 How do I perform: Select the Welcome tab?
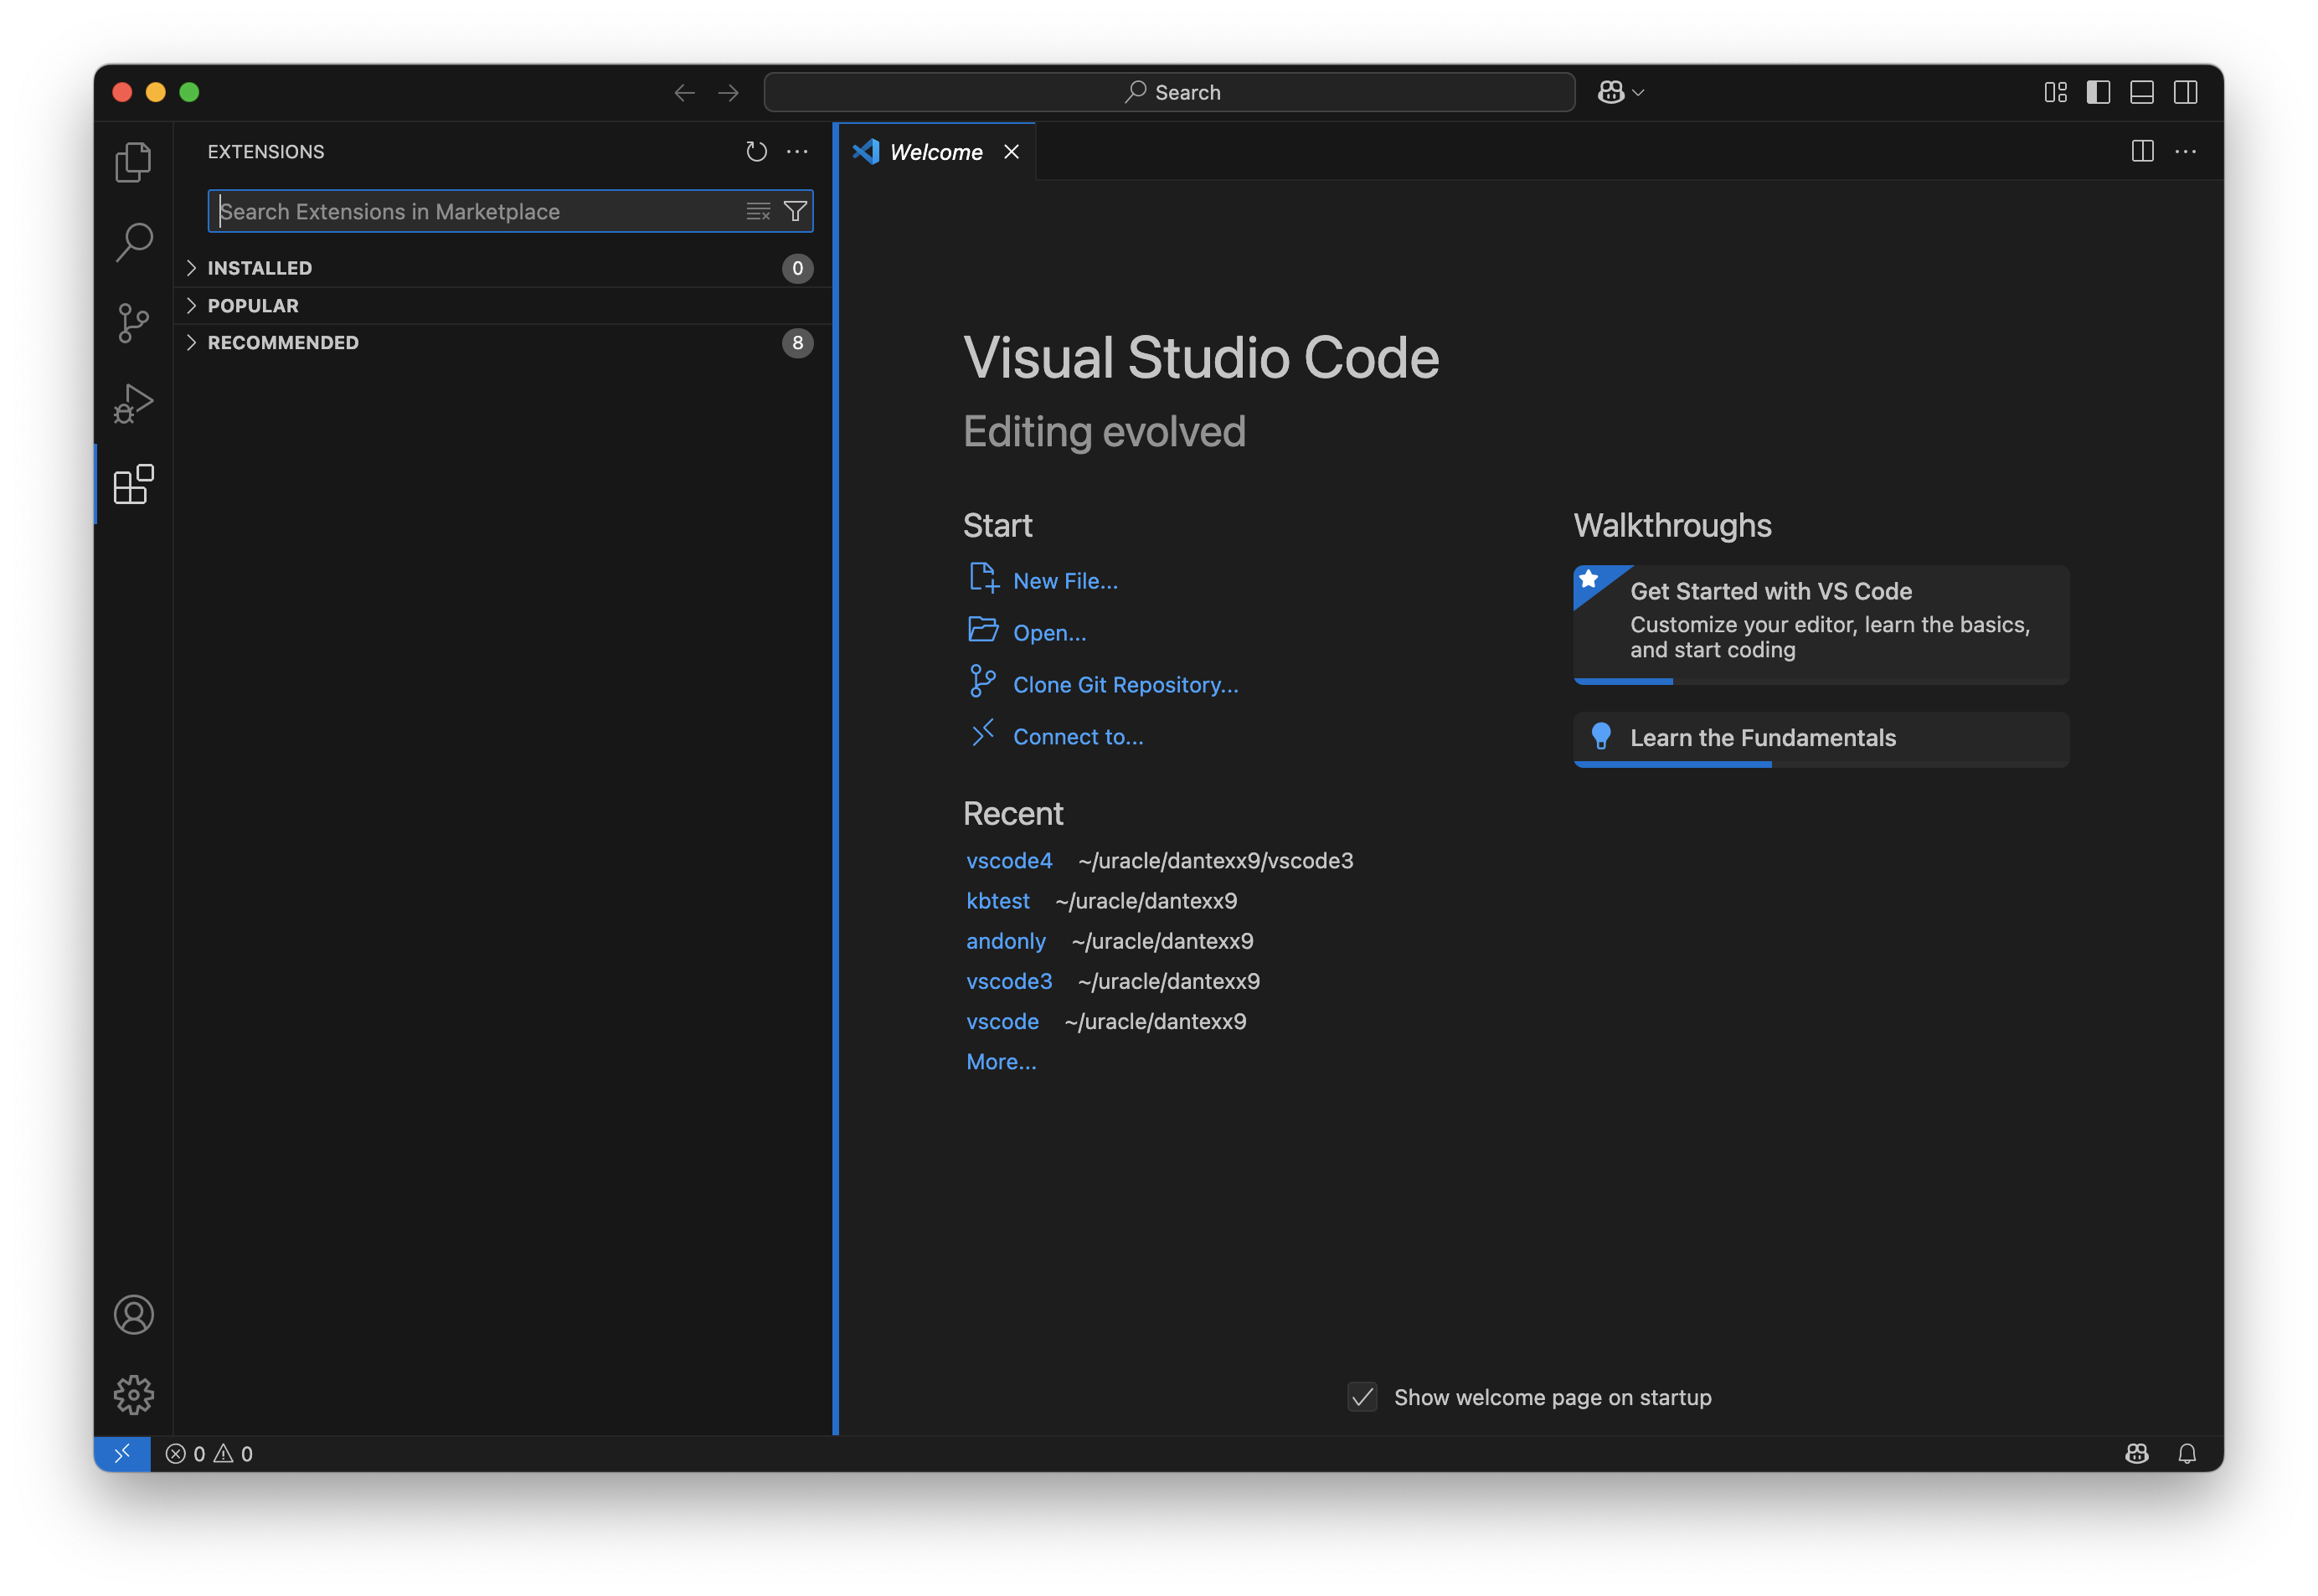(935, 152)
